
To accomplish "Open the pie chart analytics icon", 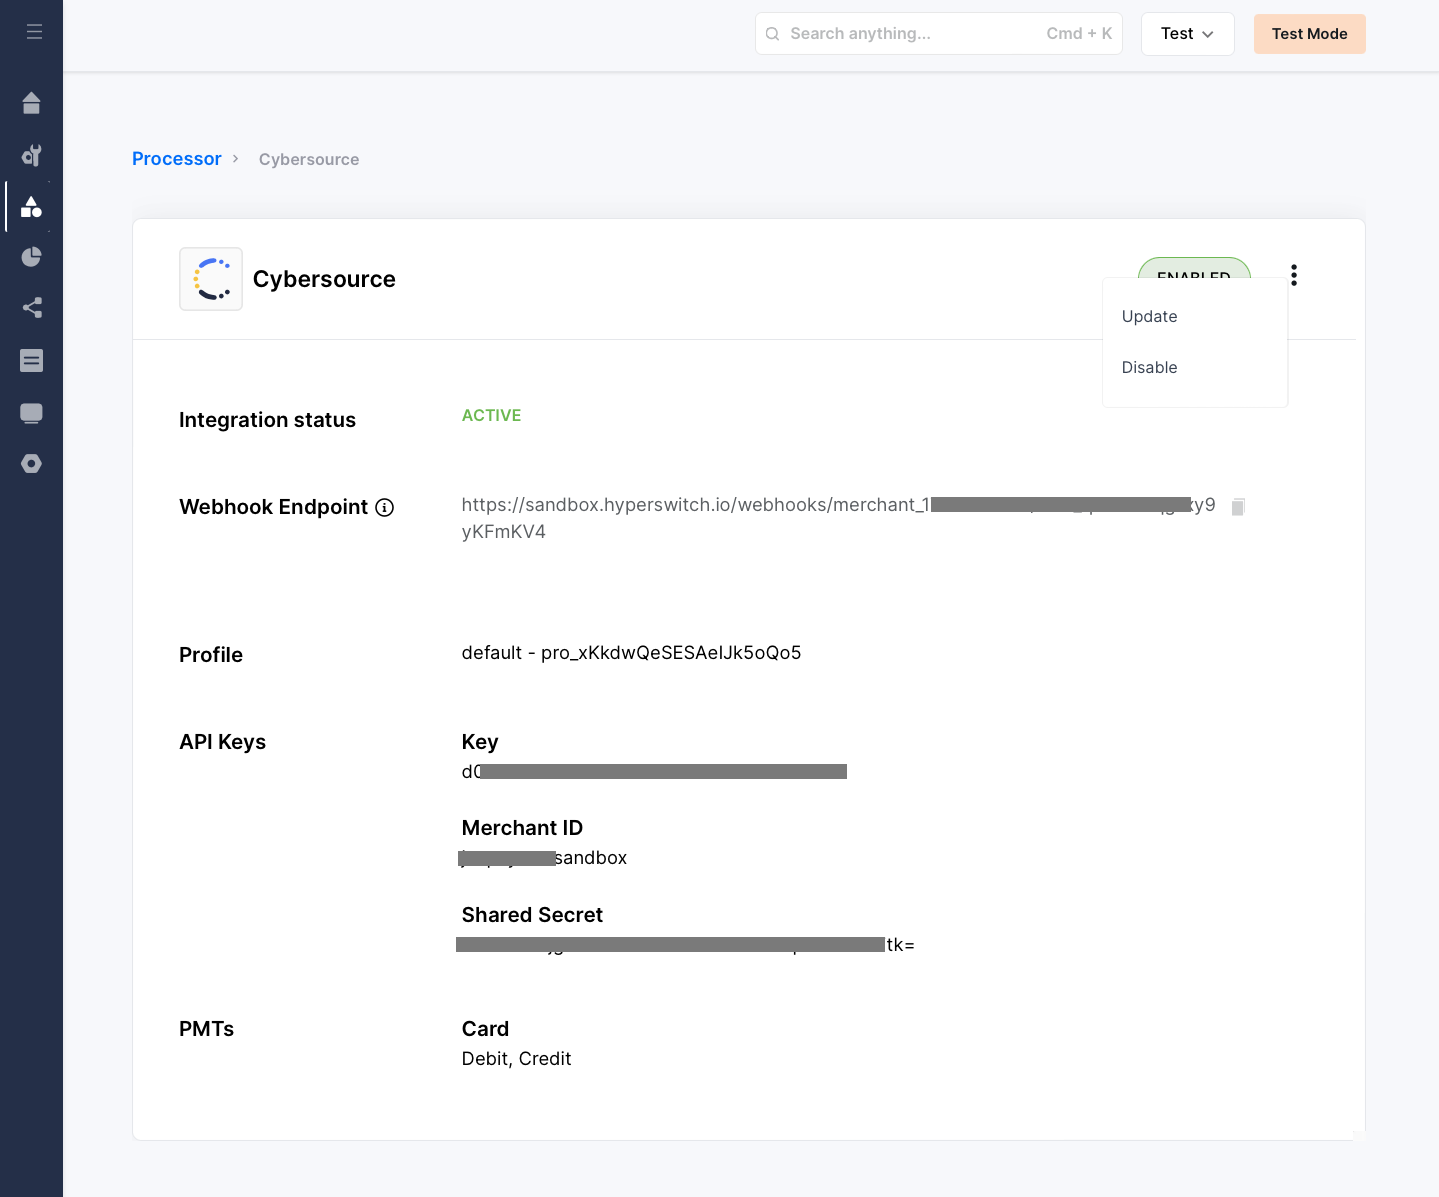I will pos(32,257).
